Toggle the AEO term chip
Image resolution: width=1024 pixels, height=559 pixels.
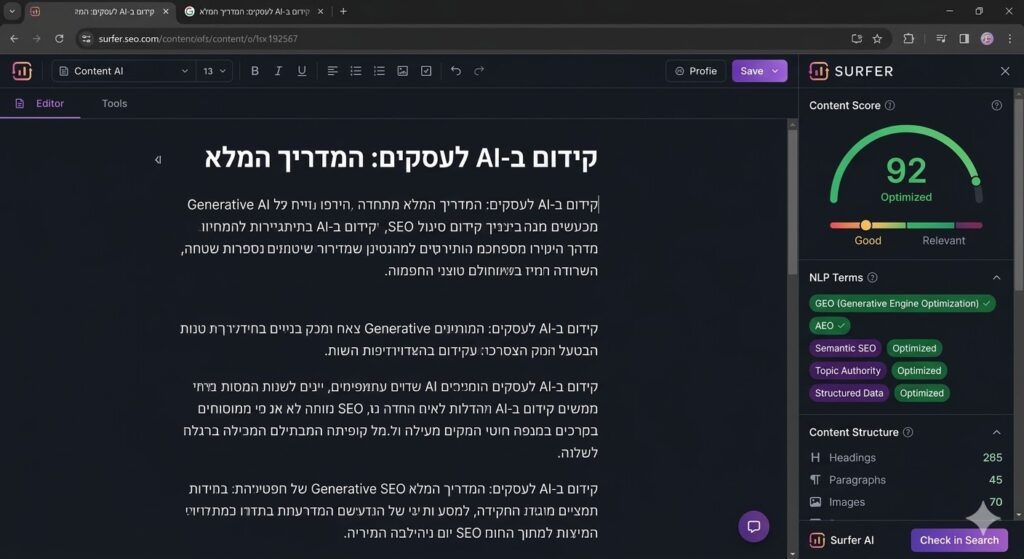point(829,326)
